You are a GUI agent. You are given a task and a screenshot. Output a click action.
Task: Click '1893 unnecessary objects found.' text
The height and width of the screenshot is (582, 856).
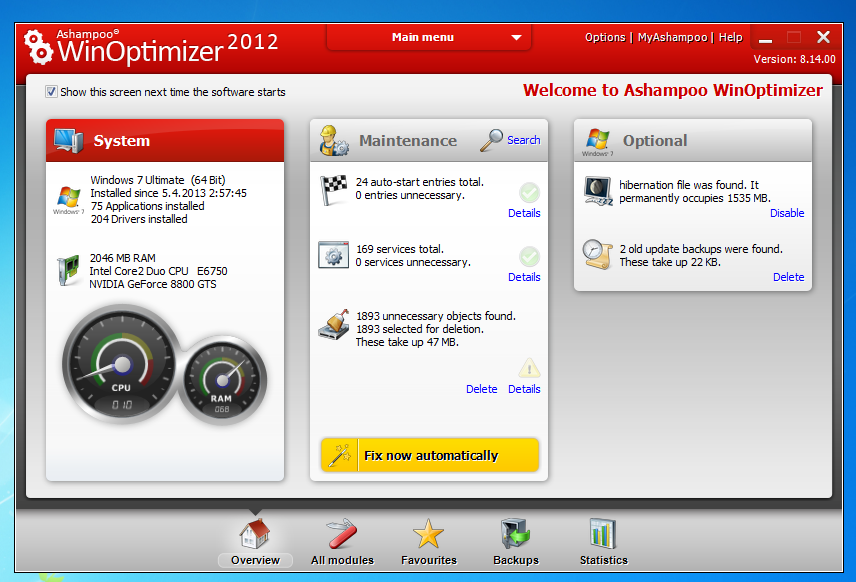tap(436, 316)
